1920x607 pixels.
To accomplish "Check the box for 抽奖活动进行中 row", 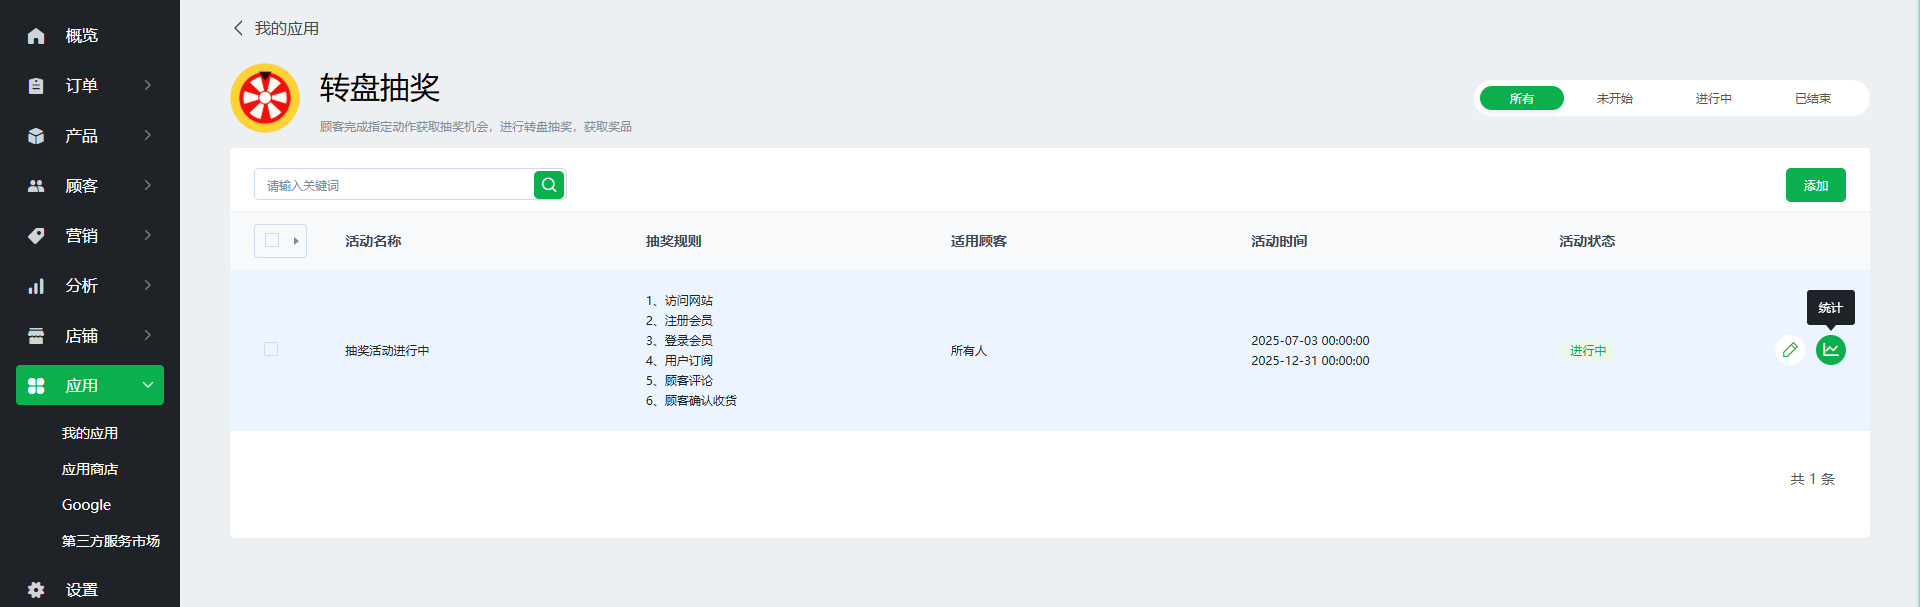I will pyautogui.click(x=271, y=349).
